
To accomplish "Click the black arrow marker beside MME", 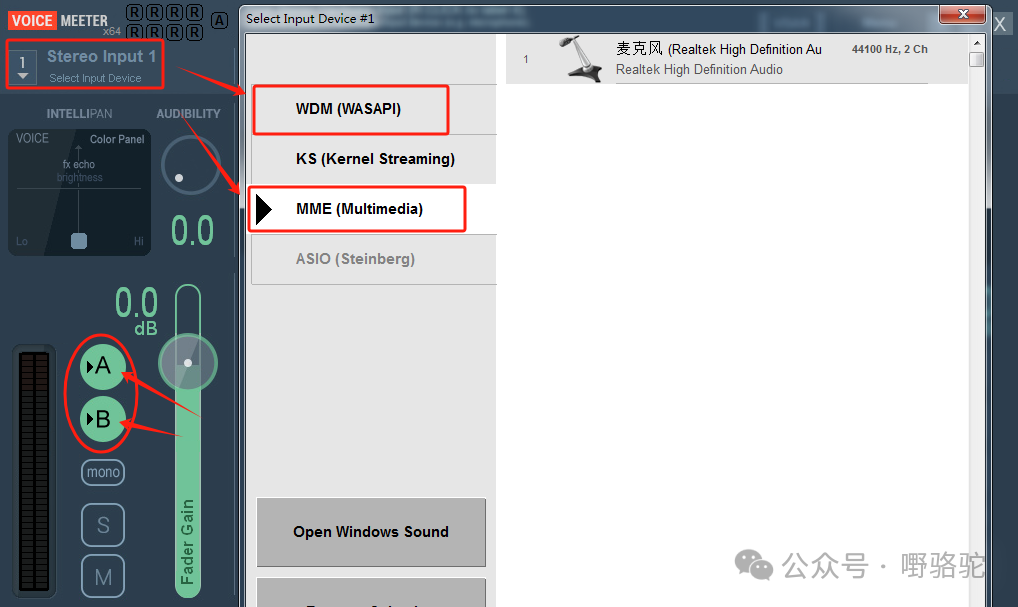I will (264, 209).
